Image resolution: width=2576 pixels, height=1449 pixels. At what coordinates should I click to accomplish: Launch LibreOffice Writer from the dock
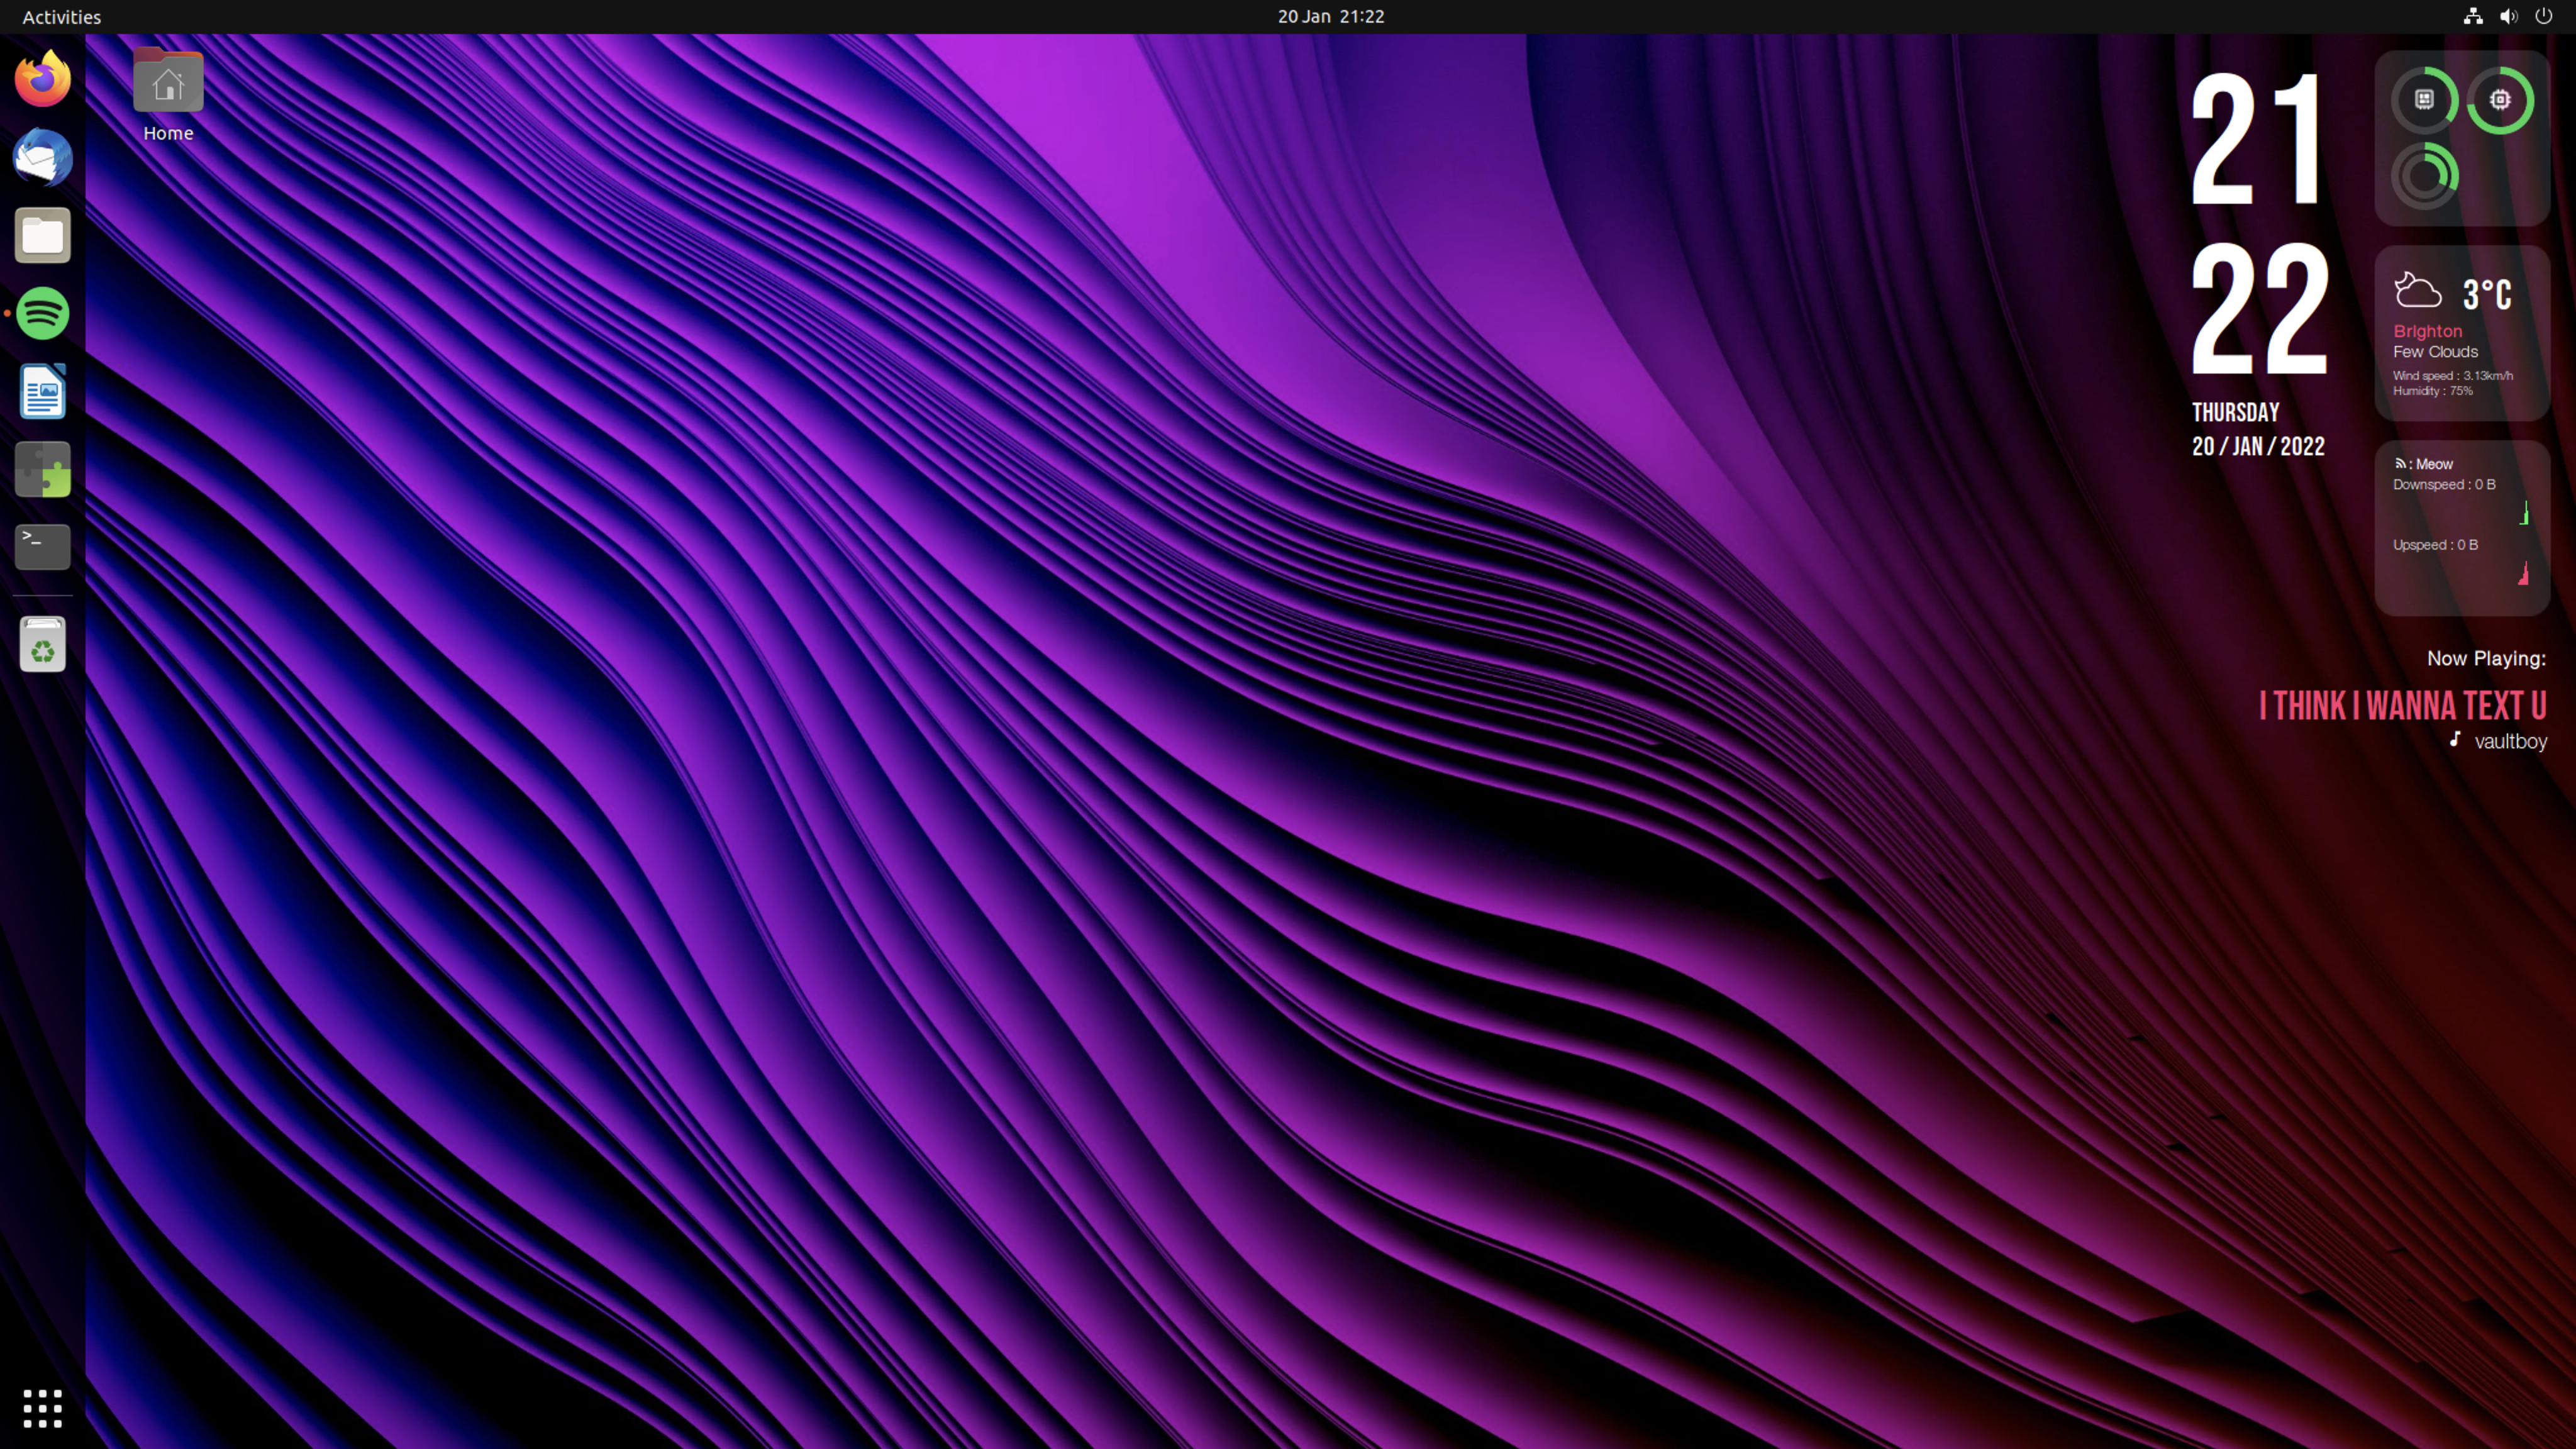[43, 391]
